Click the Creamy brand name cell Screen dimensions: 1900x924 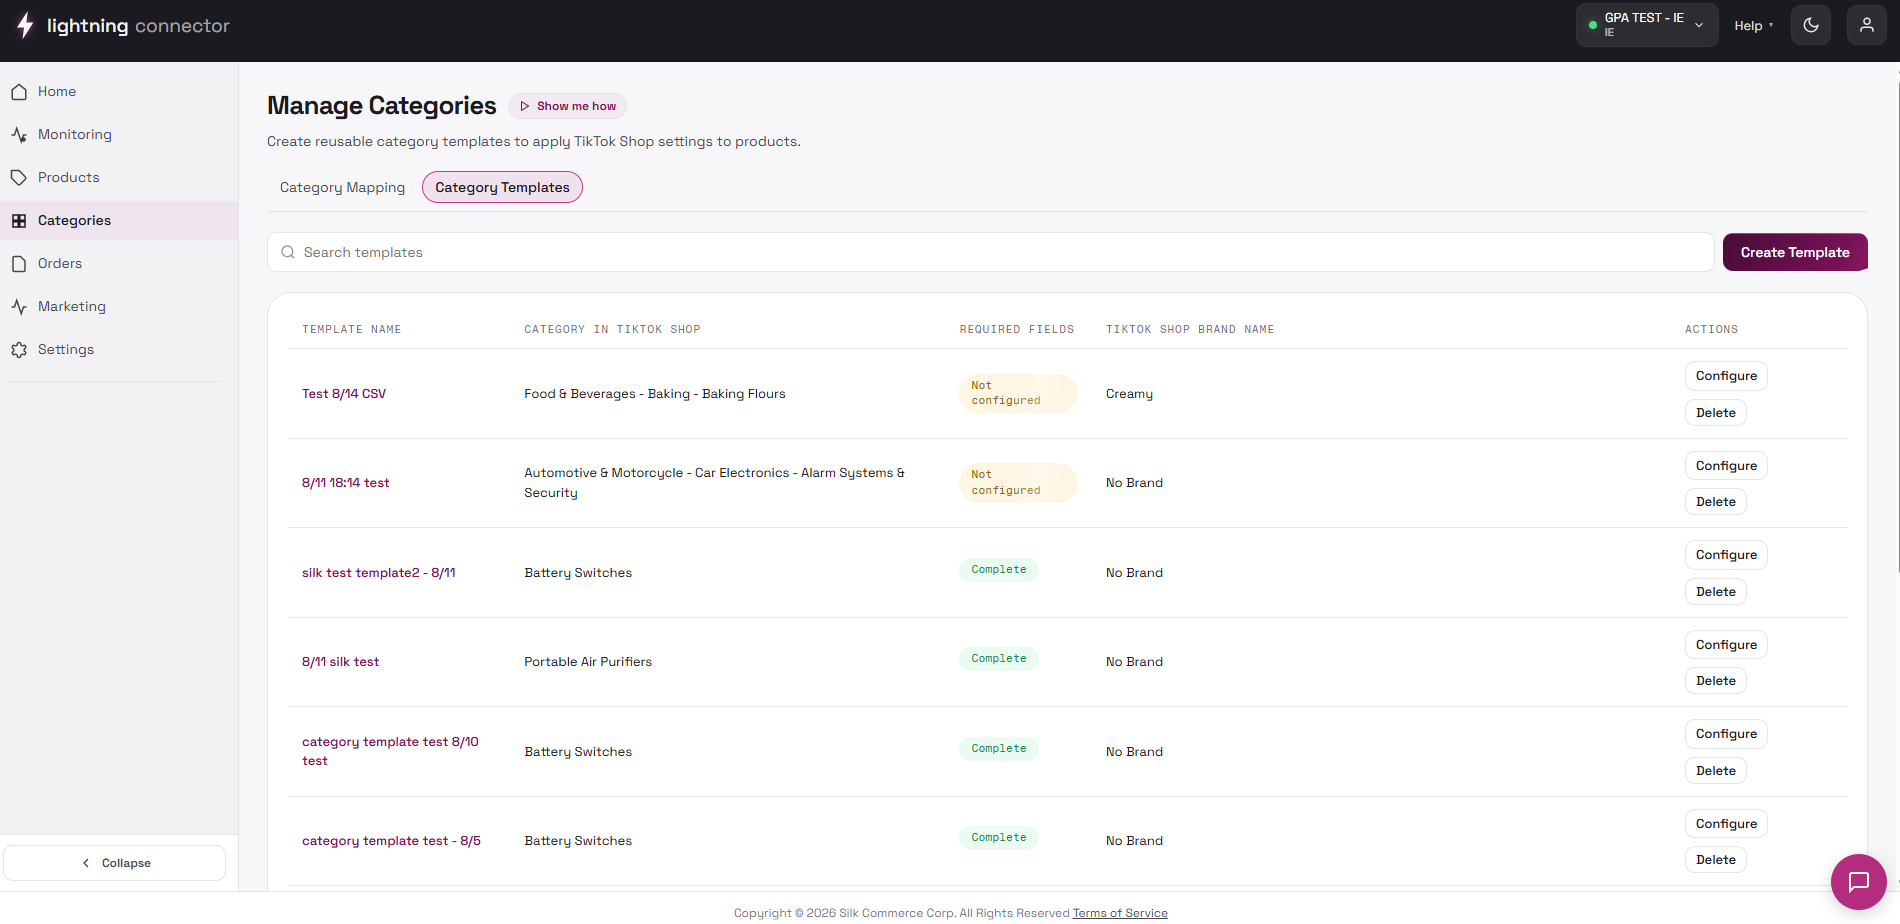pos(1129,394)
